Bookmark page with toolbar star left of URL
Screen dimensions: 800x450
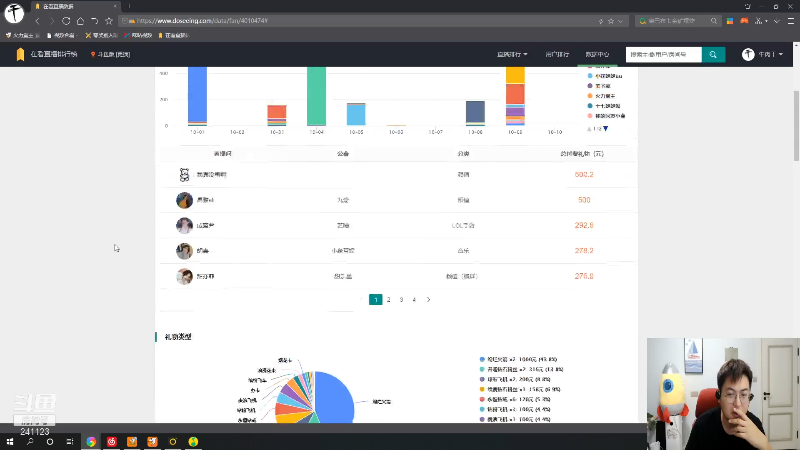tap(109, 21)
